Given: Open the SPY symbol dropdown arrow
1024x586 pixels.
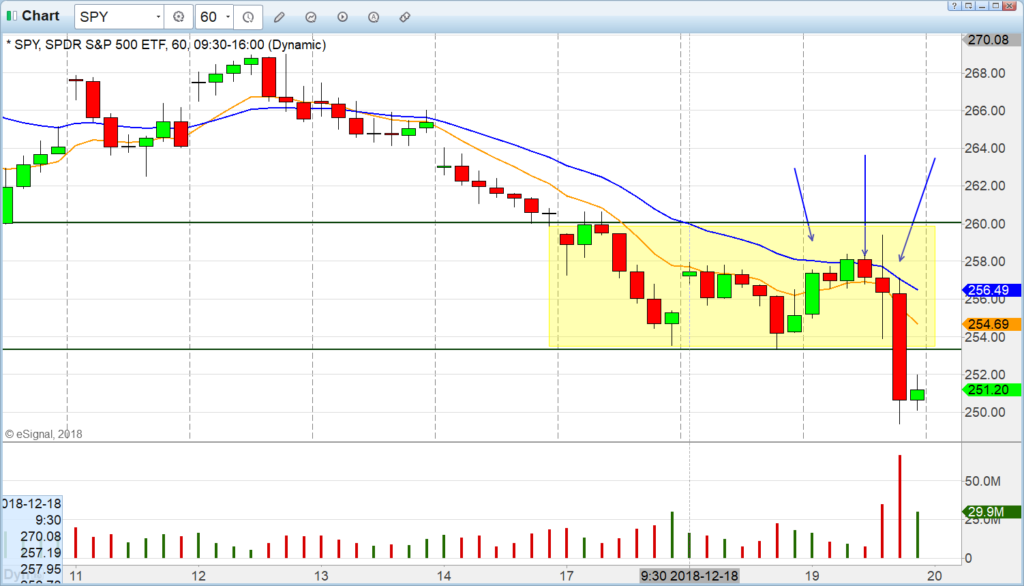Looking at the screenshot, I should (158, 17).
